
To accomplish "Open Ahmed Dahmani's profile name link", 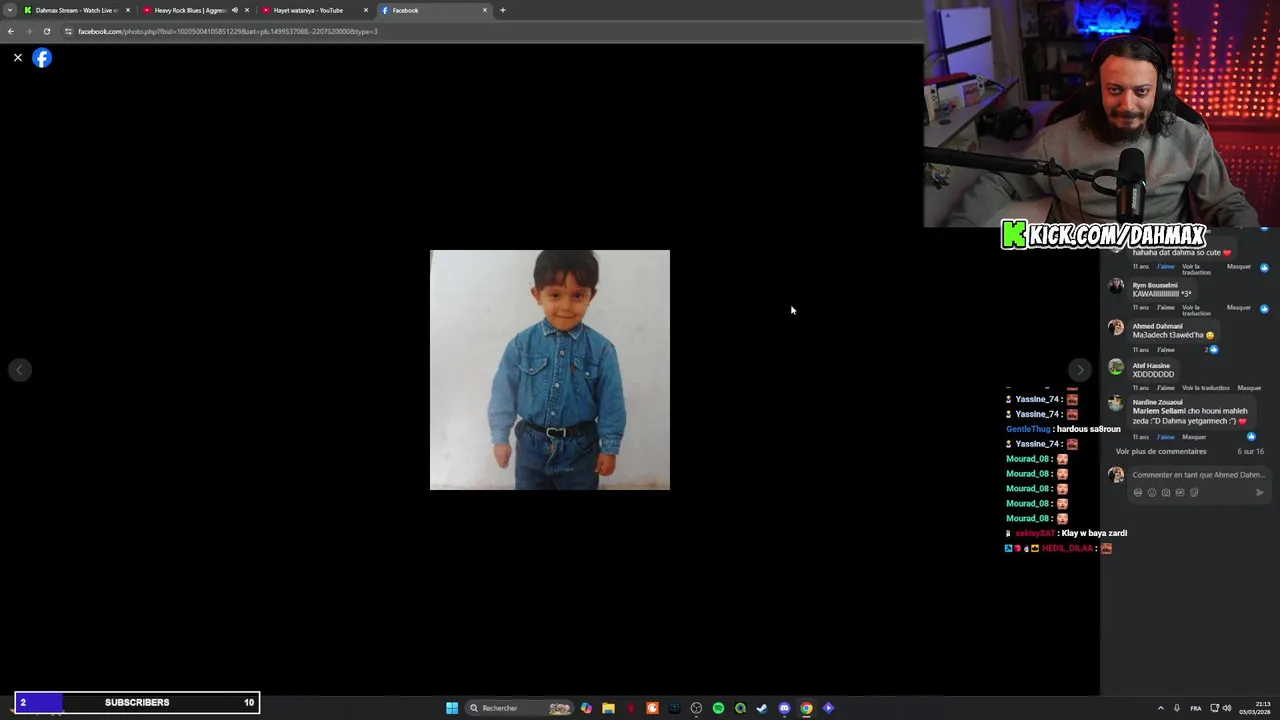I will coord(1157,326).
